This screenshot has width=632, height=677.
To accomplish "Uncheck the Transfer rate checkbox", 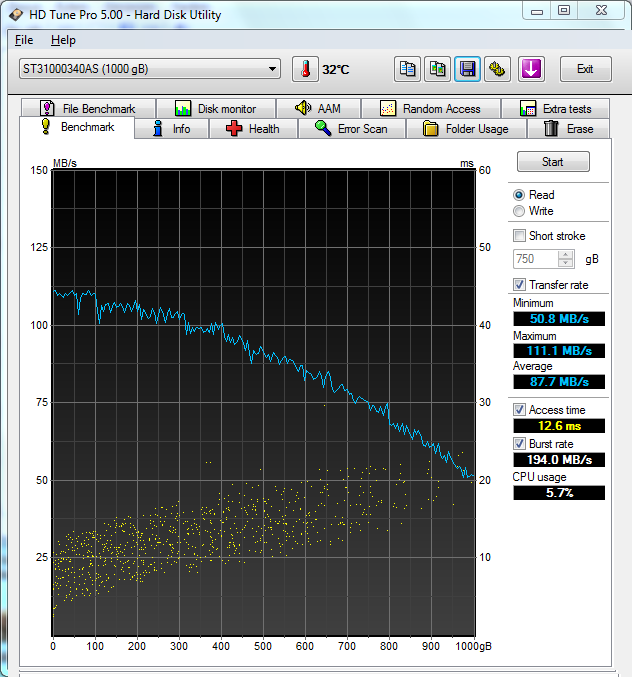I will [x=519, y=285].
